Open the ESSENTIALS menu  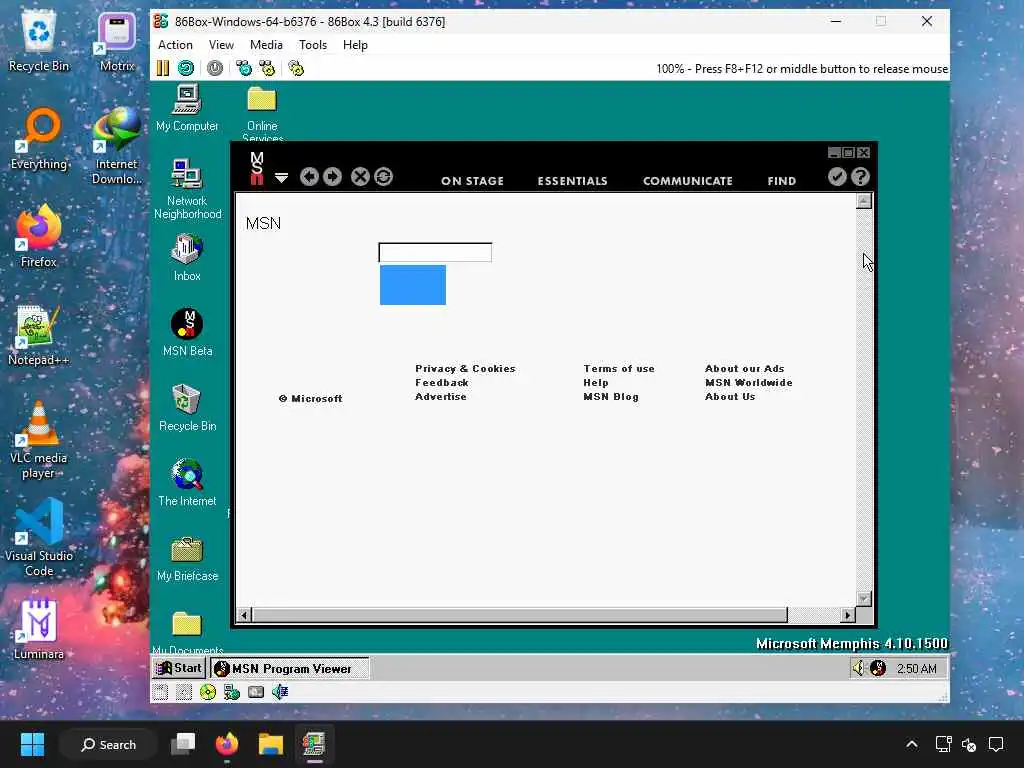coord(573,181)
